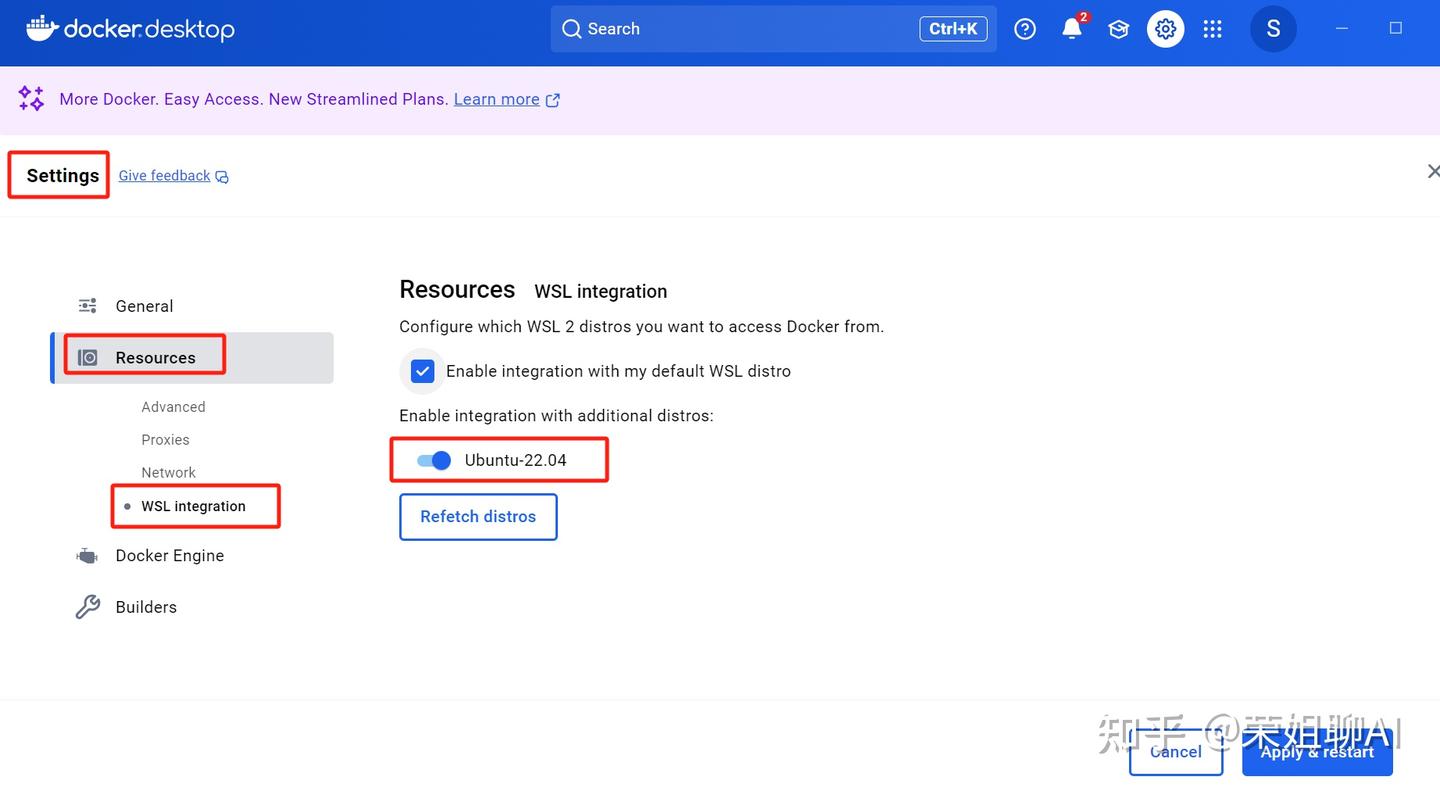Open the apps grid icon
Image resolution: width=1440 pixels, height=791 pixels.
click(x=1213, y=29)
